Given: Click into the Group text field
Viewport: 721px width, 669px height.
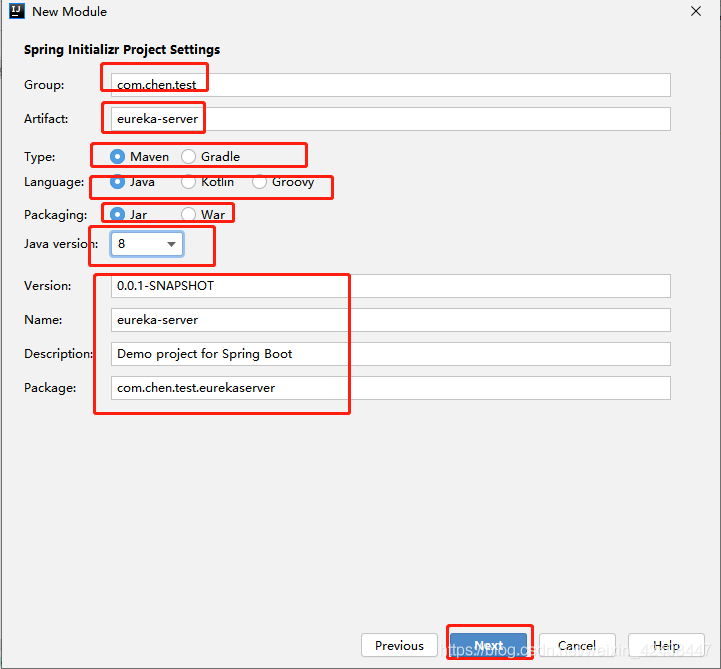Looking at the screenshot, I should point(390,85).
